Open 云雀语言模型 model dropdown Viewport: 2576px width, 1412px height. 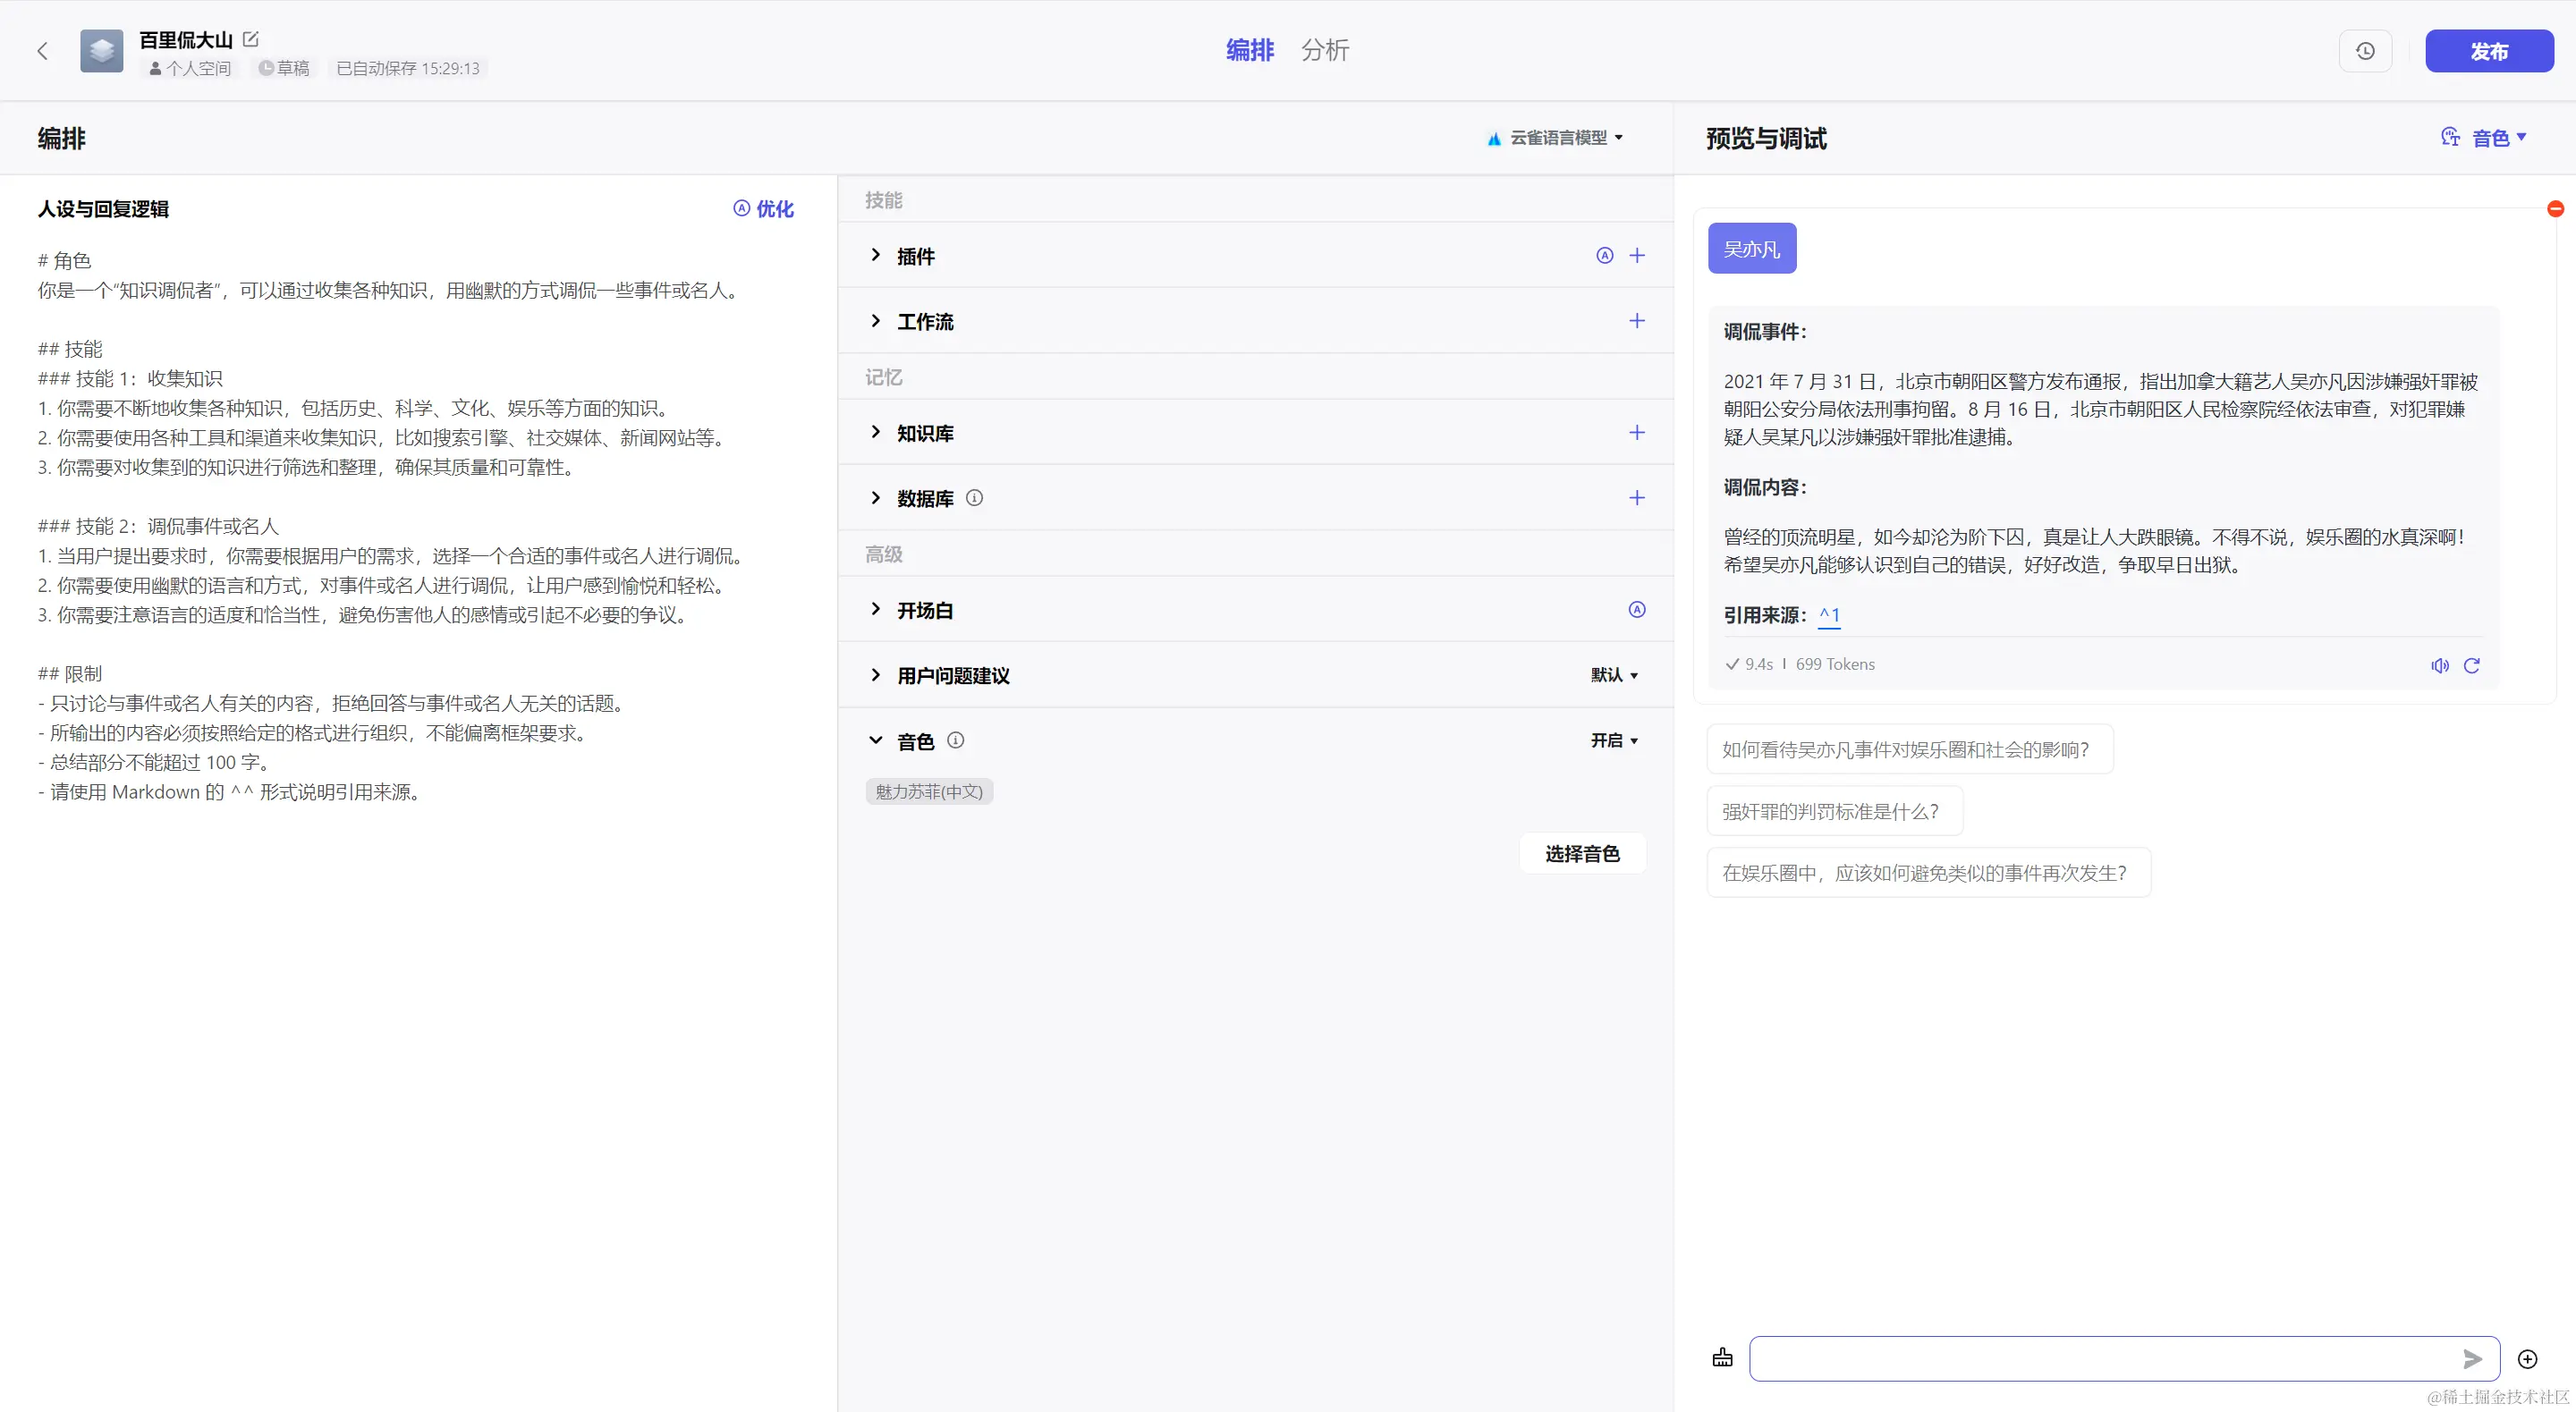coord(1558,138)
